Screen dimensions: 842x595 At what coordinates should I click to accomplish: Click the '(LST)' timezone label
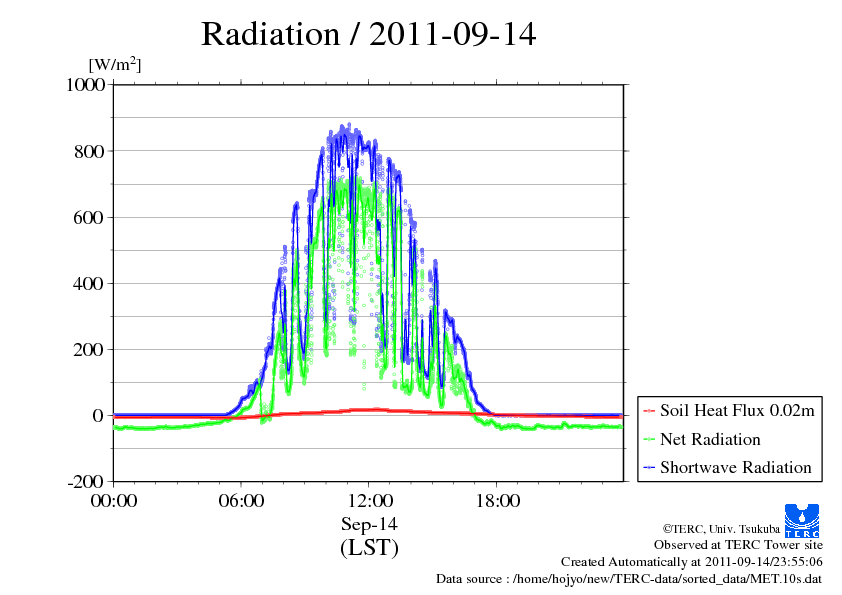369,548
